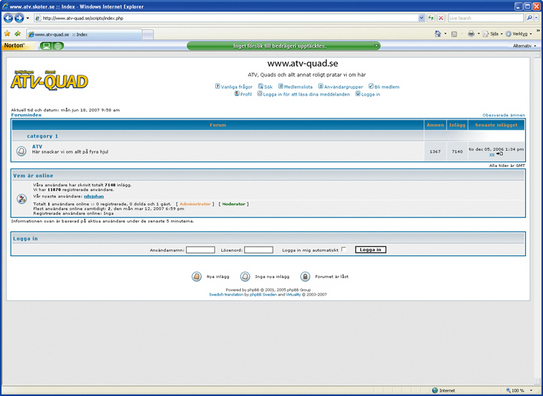Click the red Stop loading icon

pyautogui.click(x=441, y=18)
